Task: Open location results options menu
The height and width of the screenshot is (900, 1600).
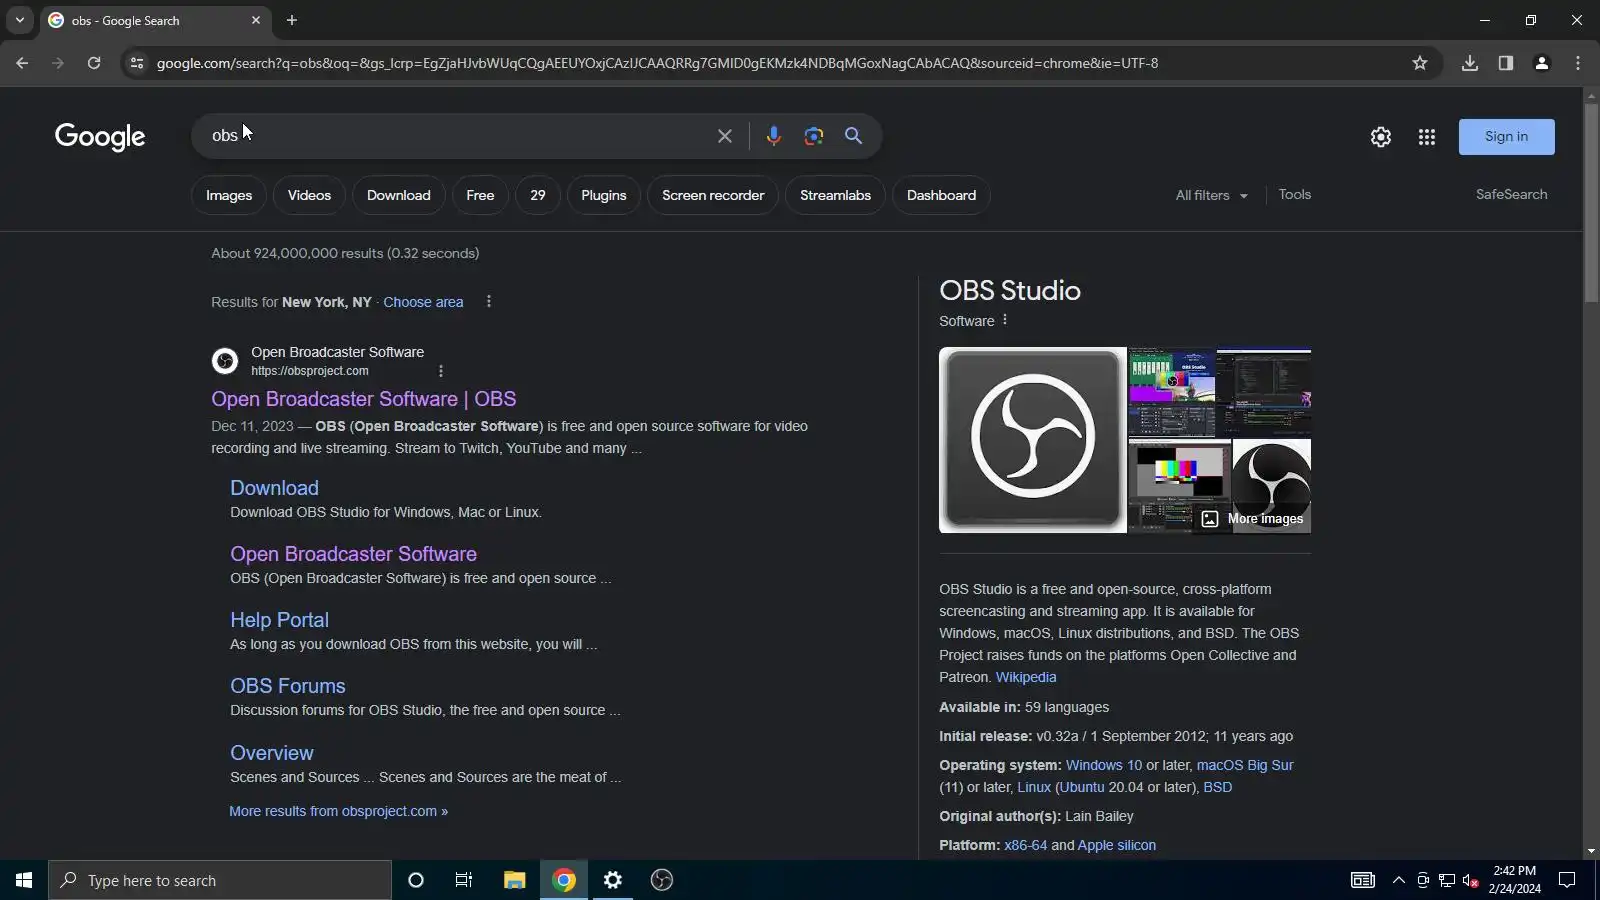Action: click(489, 302)
